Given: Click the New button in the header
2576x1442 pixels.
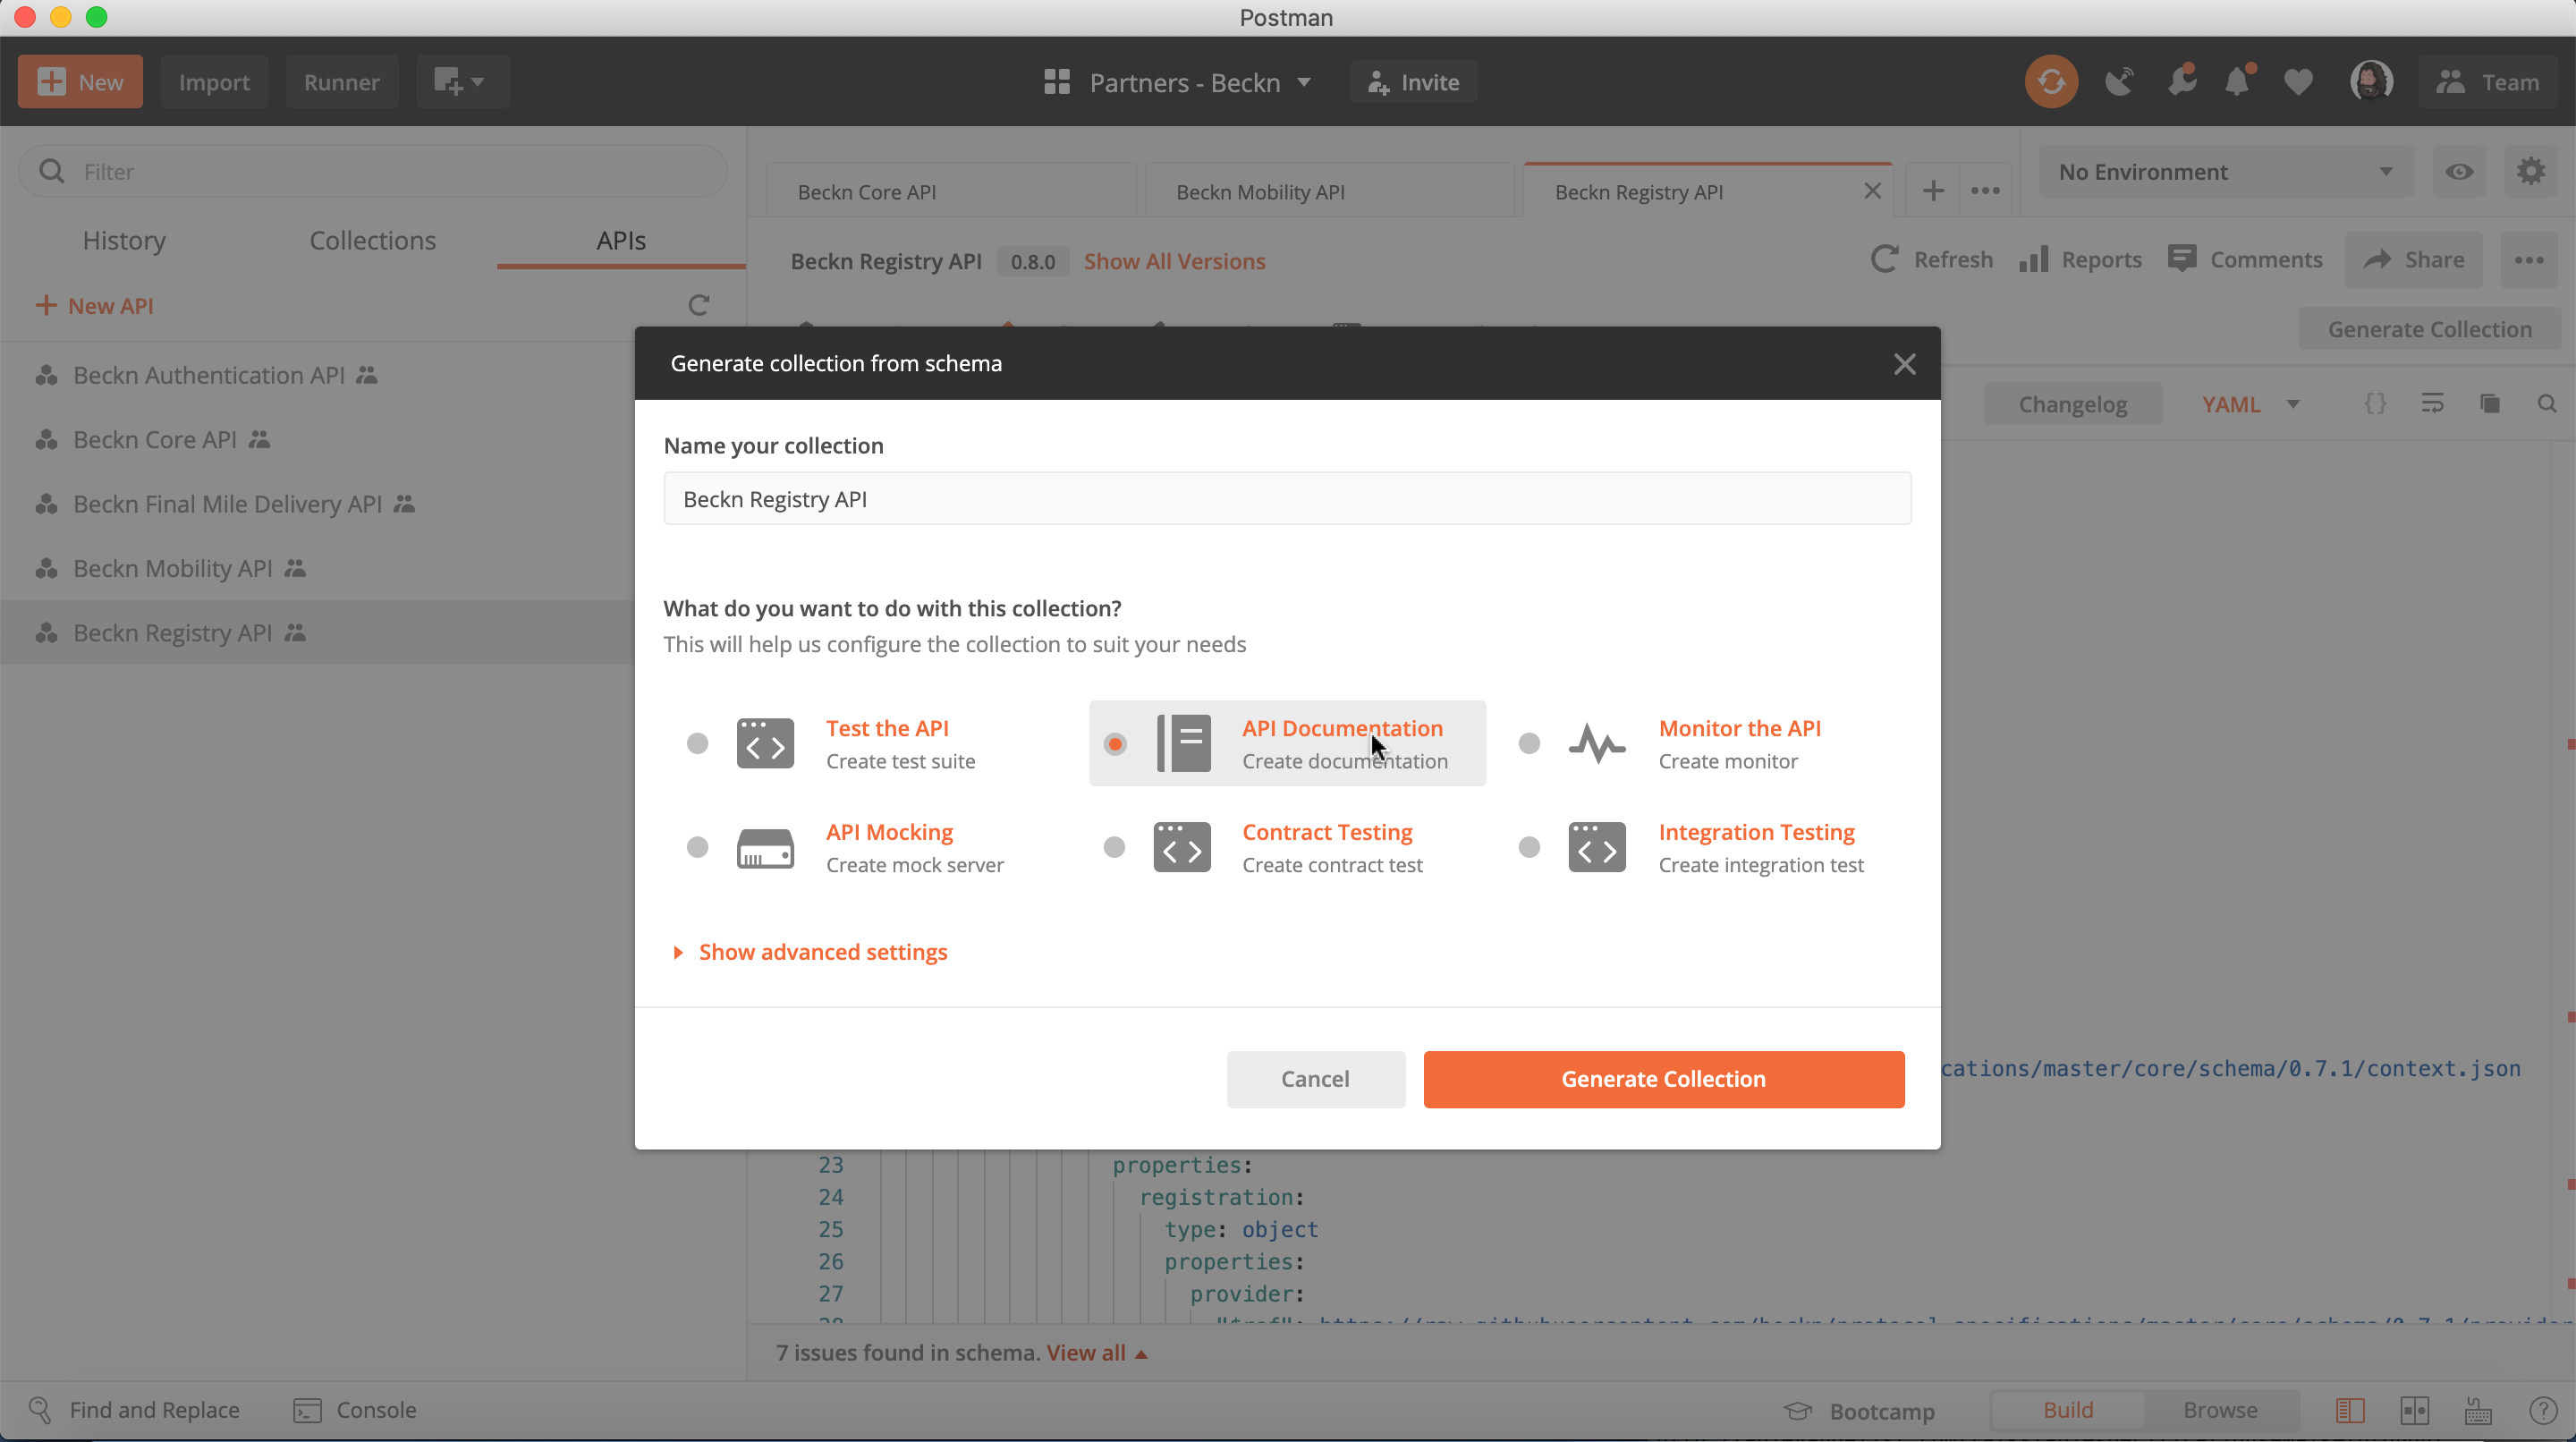Looking at the screenshot, I should [x=80, y=82].
